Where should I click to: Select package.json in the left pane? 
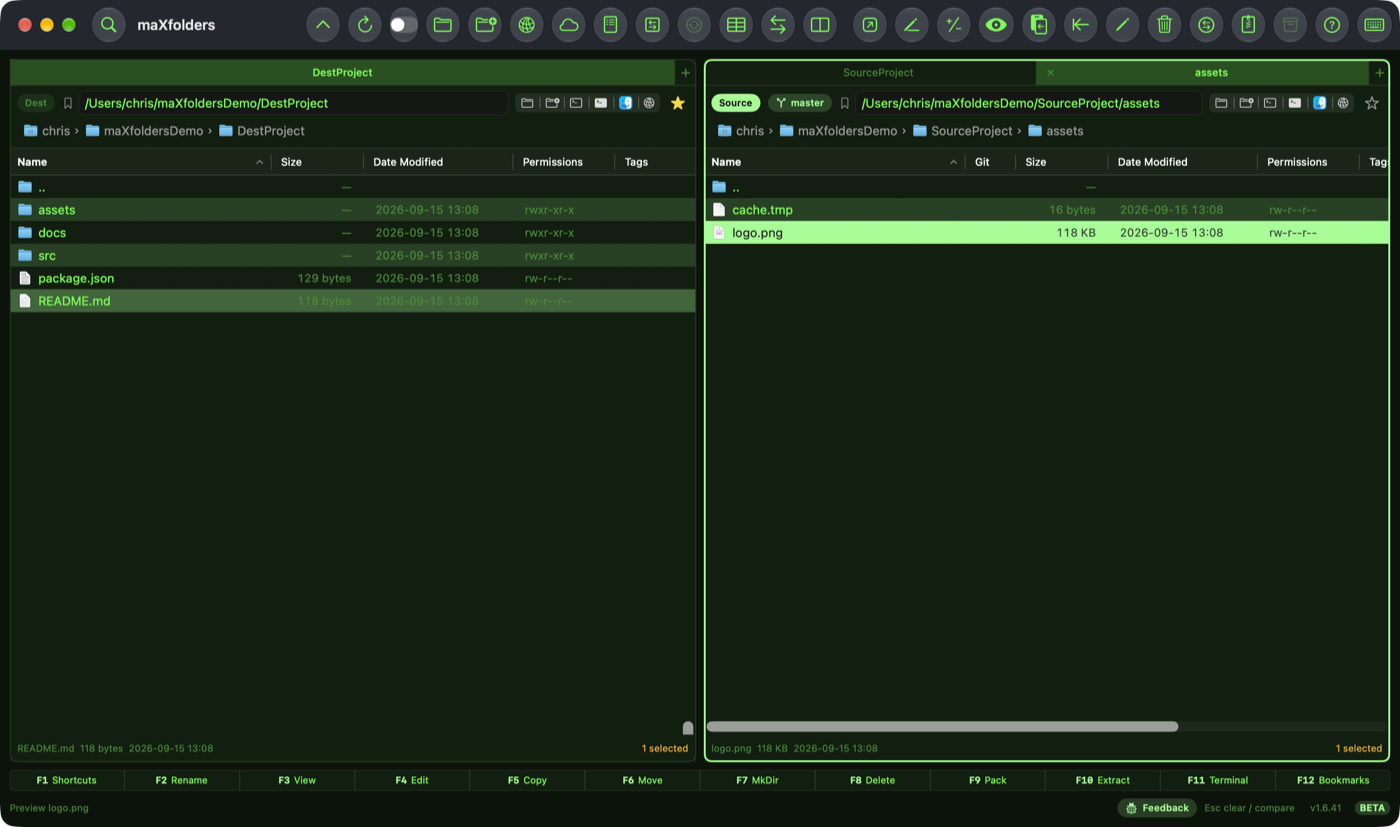click(353, 279)
